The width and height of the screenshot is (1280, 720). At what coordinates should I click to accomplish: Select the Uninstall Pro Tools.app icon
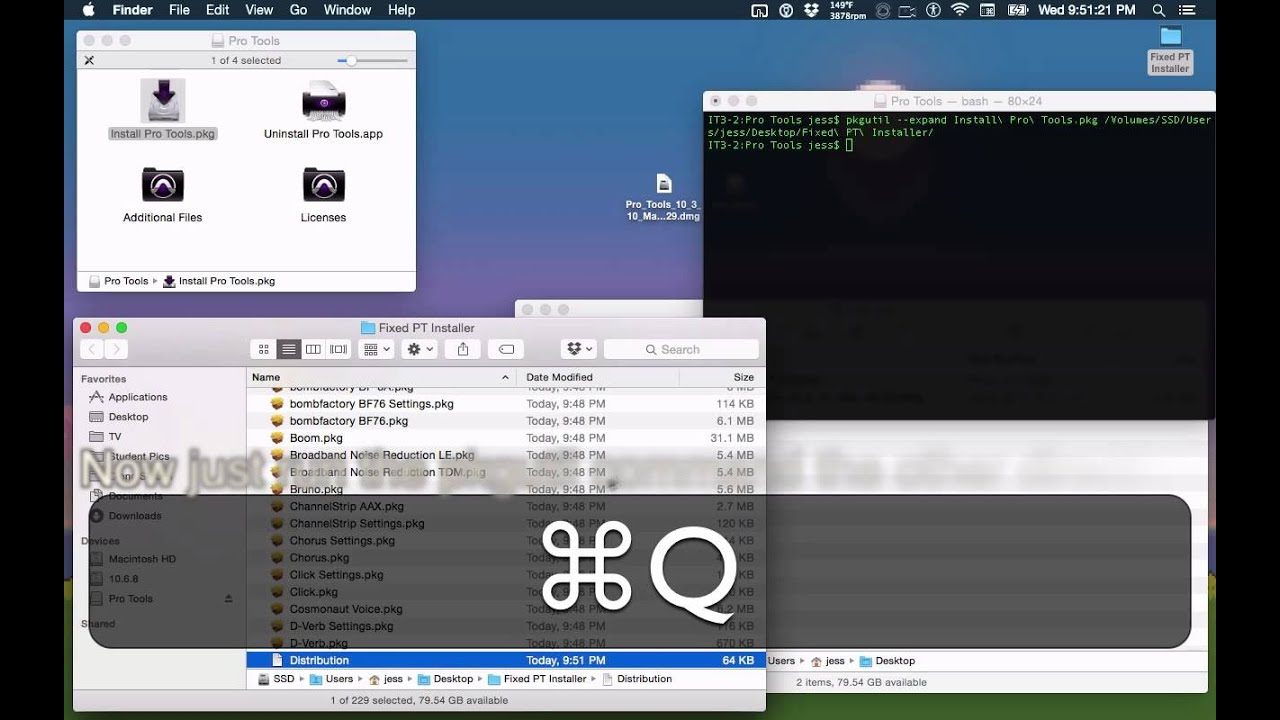point(323,100)
